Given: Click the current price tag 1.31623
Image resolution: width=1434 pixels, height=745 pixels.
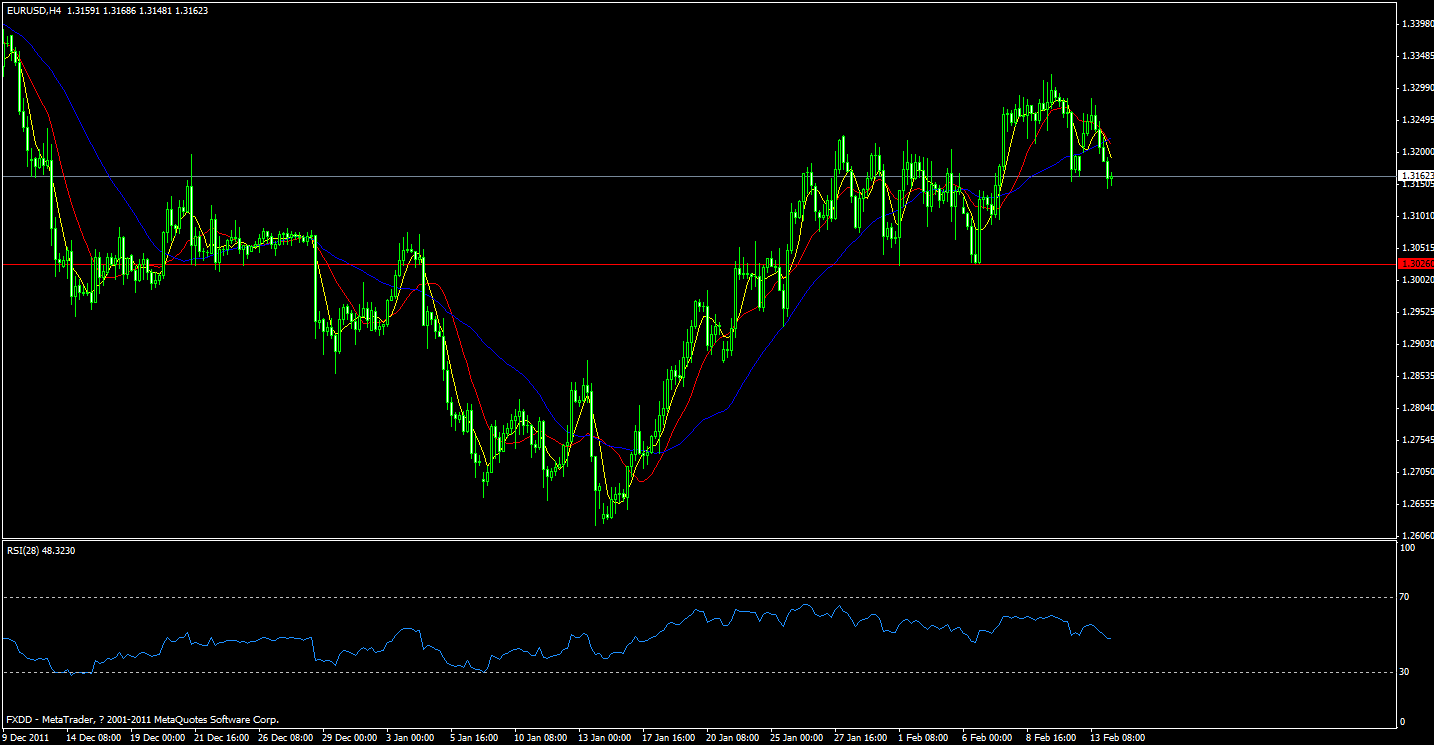Looking at the screenshot, I should 1413,175.
